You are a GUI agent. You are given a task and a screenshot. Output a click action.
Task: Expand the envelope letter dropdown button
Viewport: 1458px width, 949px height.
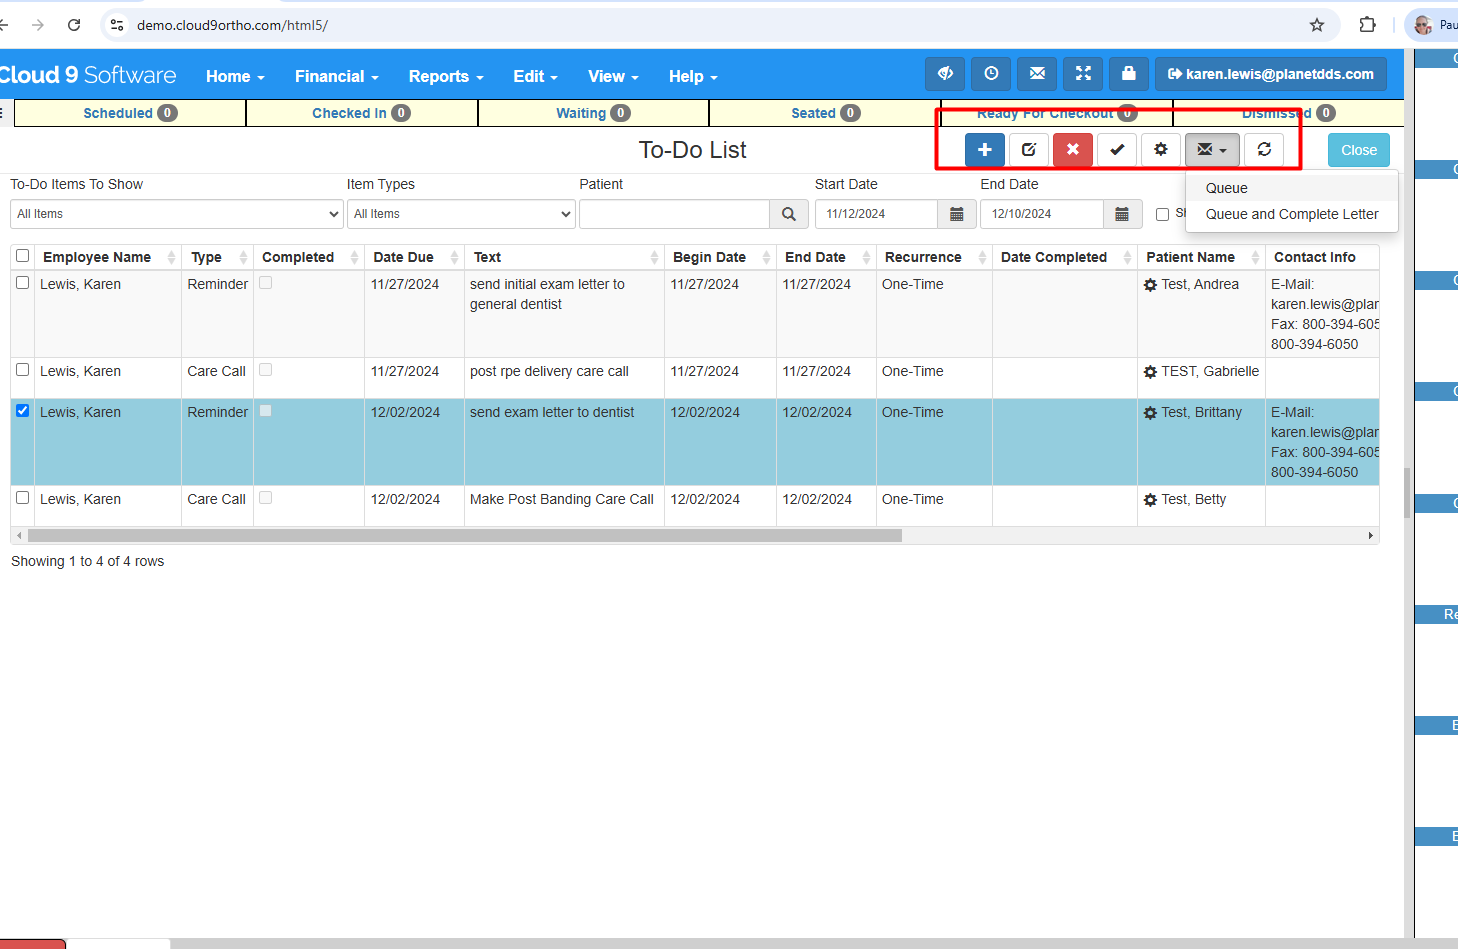(x=1212, y=150)
